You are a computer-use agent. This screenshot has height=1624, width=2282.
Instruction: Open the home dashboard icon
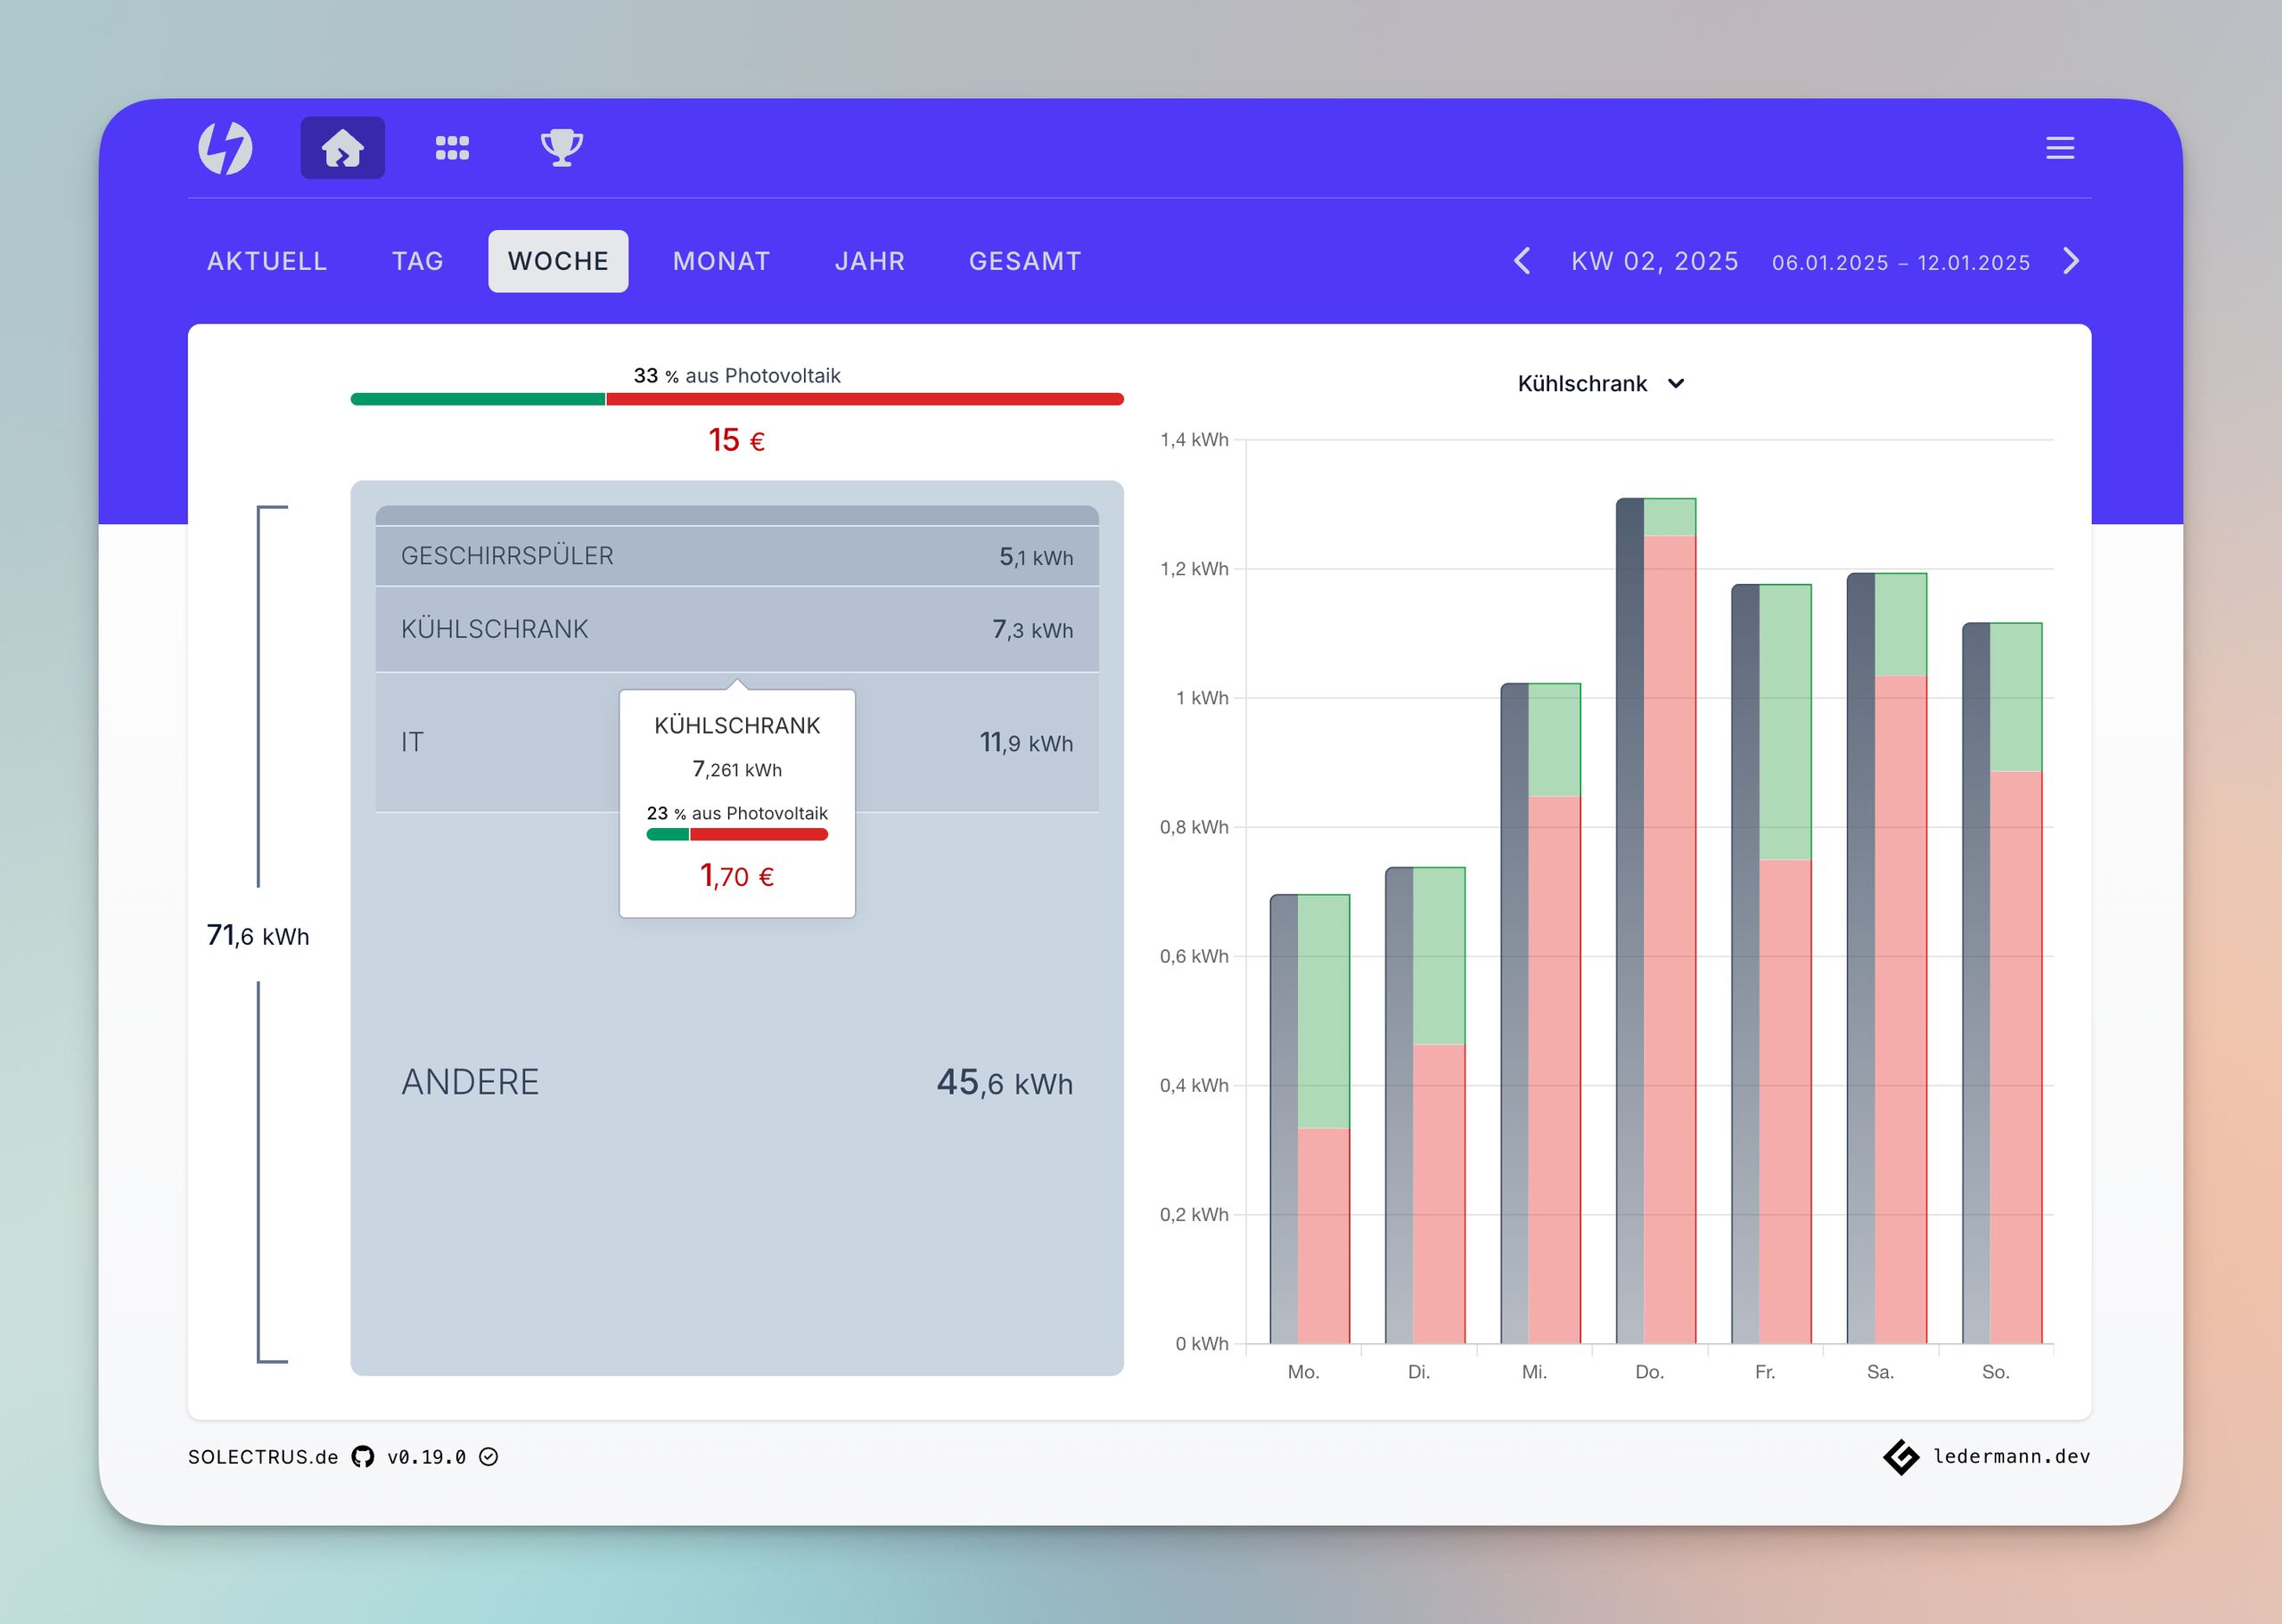pos(342,148)
